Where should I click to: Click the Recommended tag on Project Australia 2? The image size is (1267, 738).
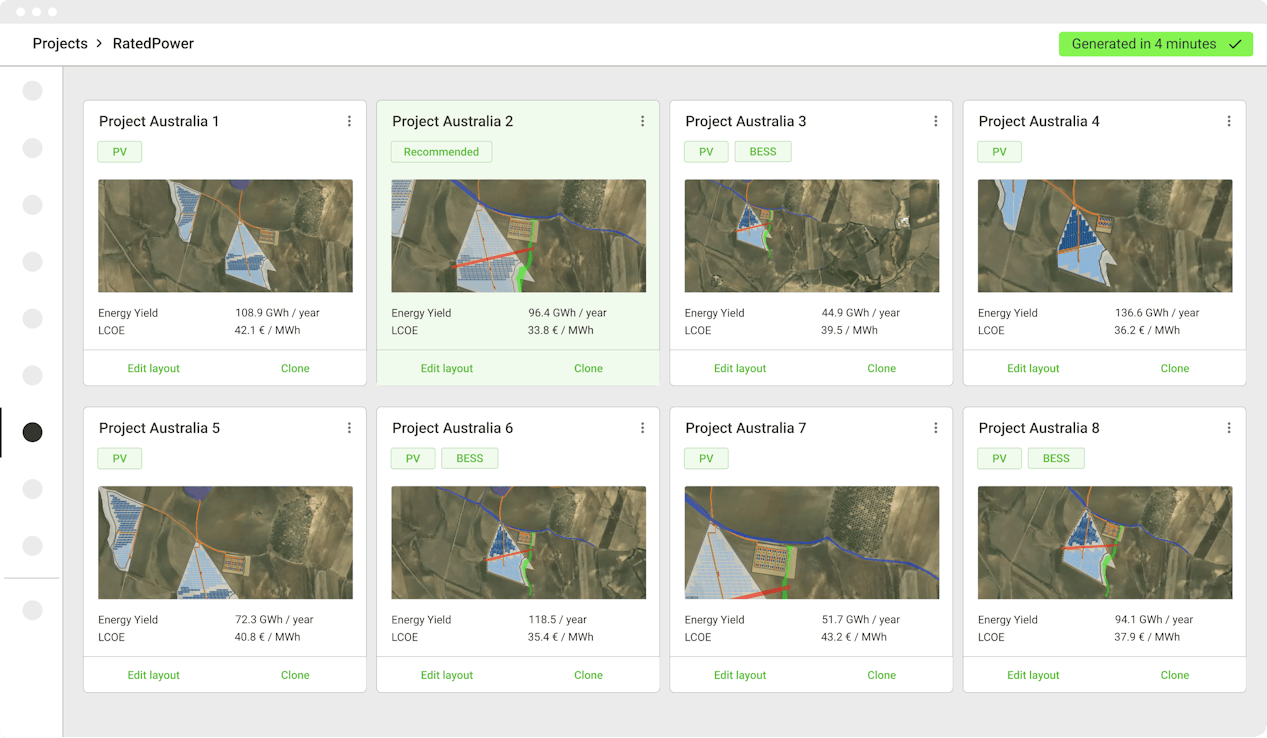pos(441,152)
